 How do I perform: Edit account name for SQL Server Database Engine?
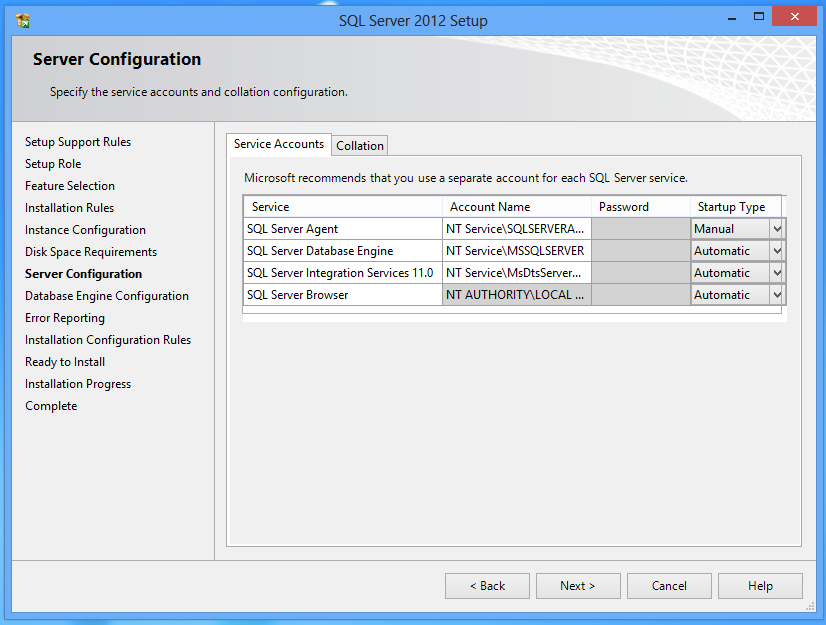(517, 251)
